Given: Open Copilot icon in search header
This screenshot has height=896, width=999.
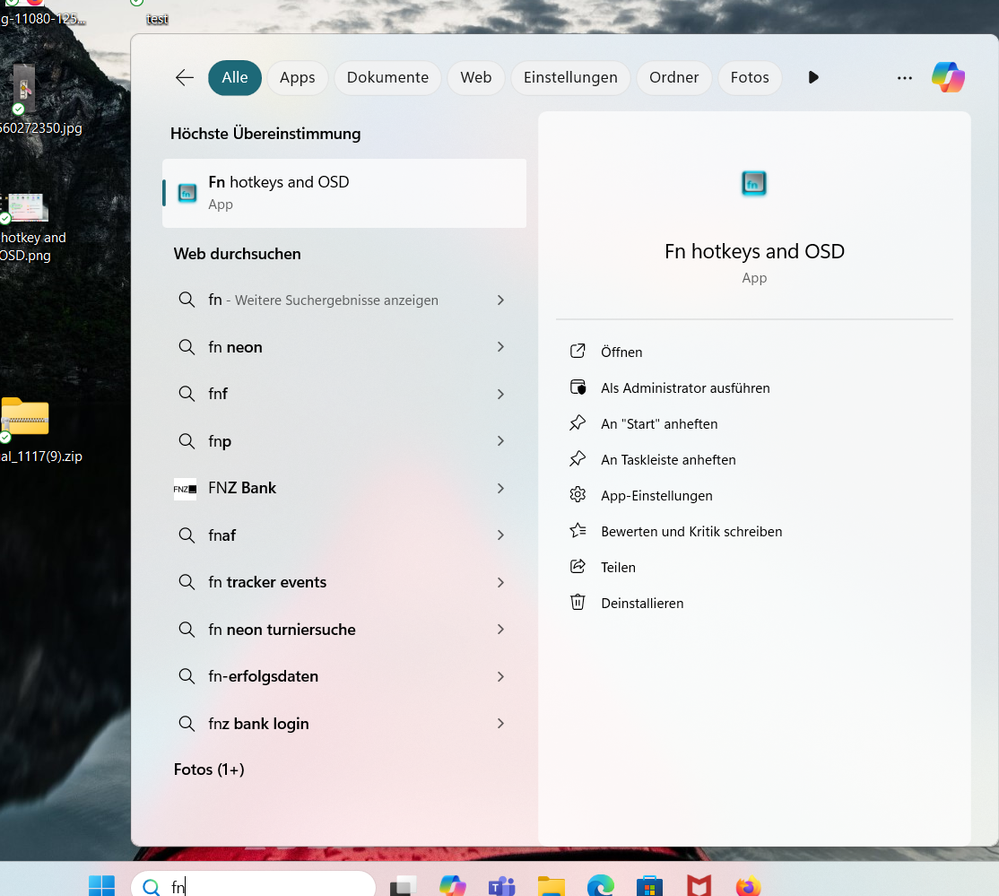Looking at the screenshot, I should pyautogui.click(x=947, y=78).
